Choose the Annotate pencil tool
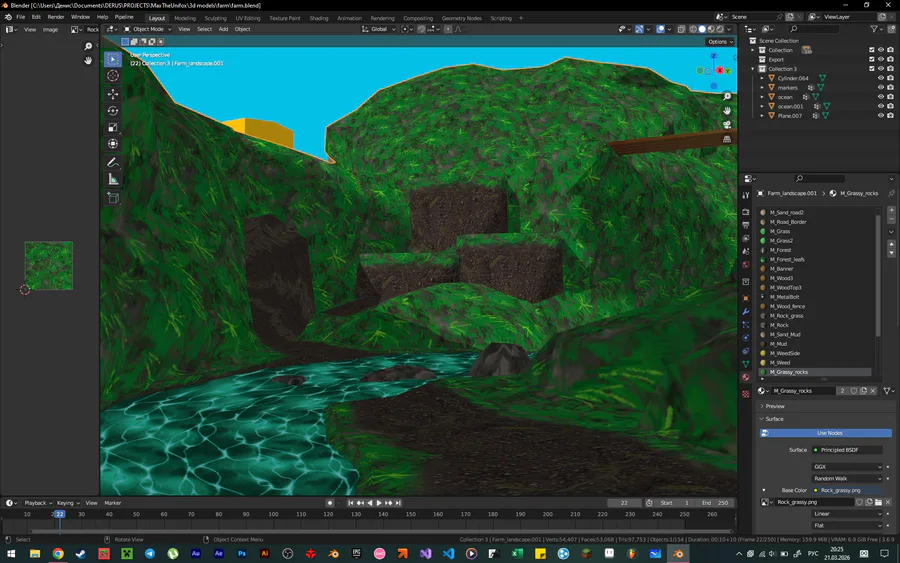Viewport: 900px width, 563px height. pyautogui.click(x=113, y=162)
